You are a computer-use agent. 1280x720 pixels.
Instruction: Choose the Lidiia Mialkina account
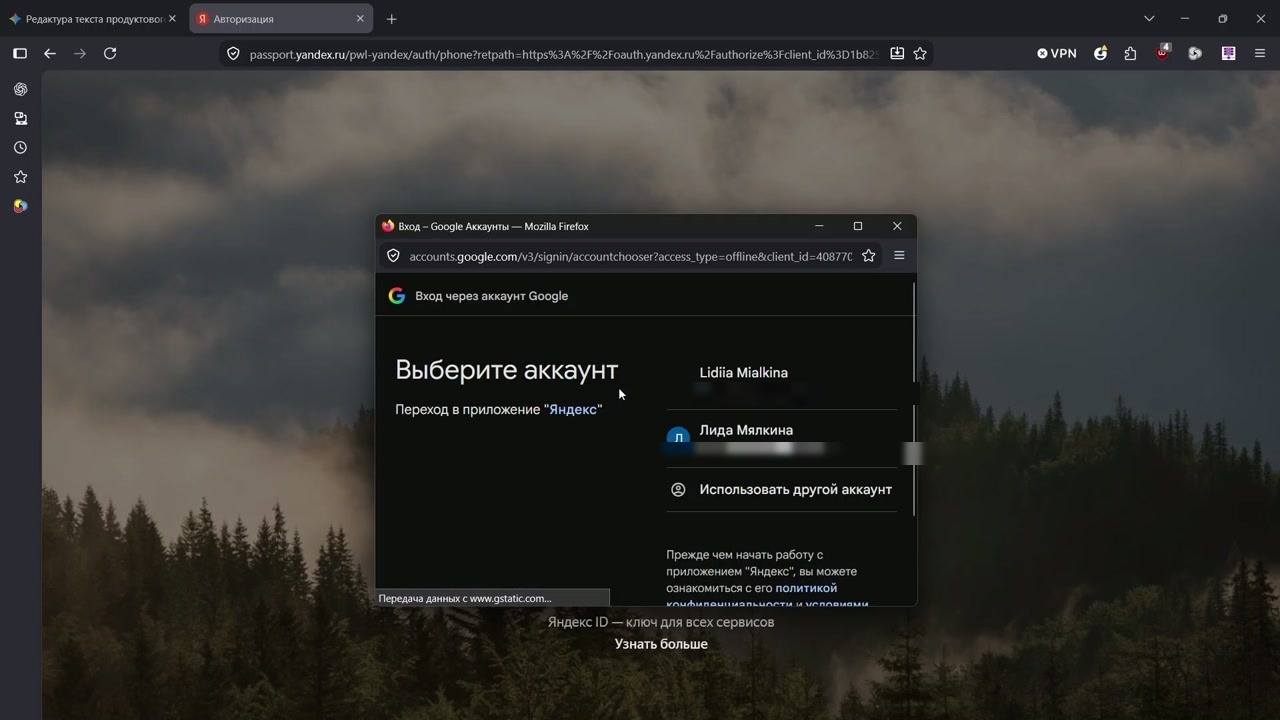pyautogui.click(x=782, y=380)
